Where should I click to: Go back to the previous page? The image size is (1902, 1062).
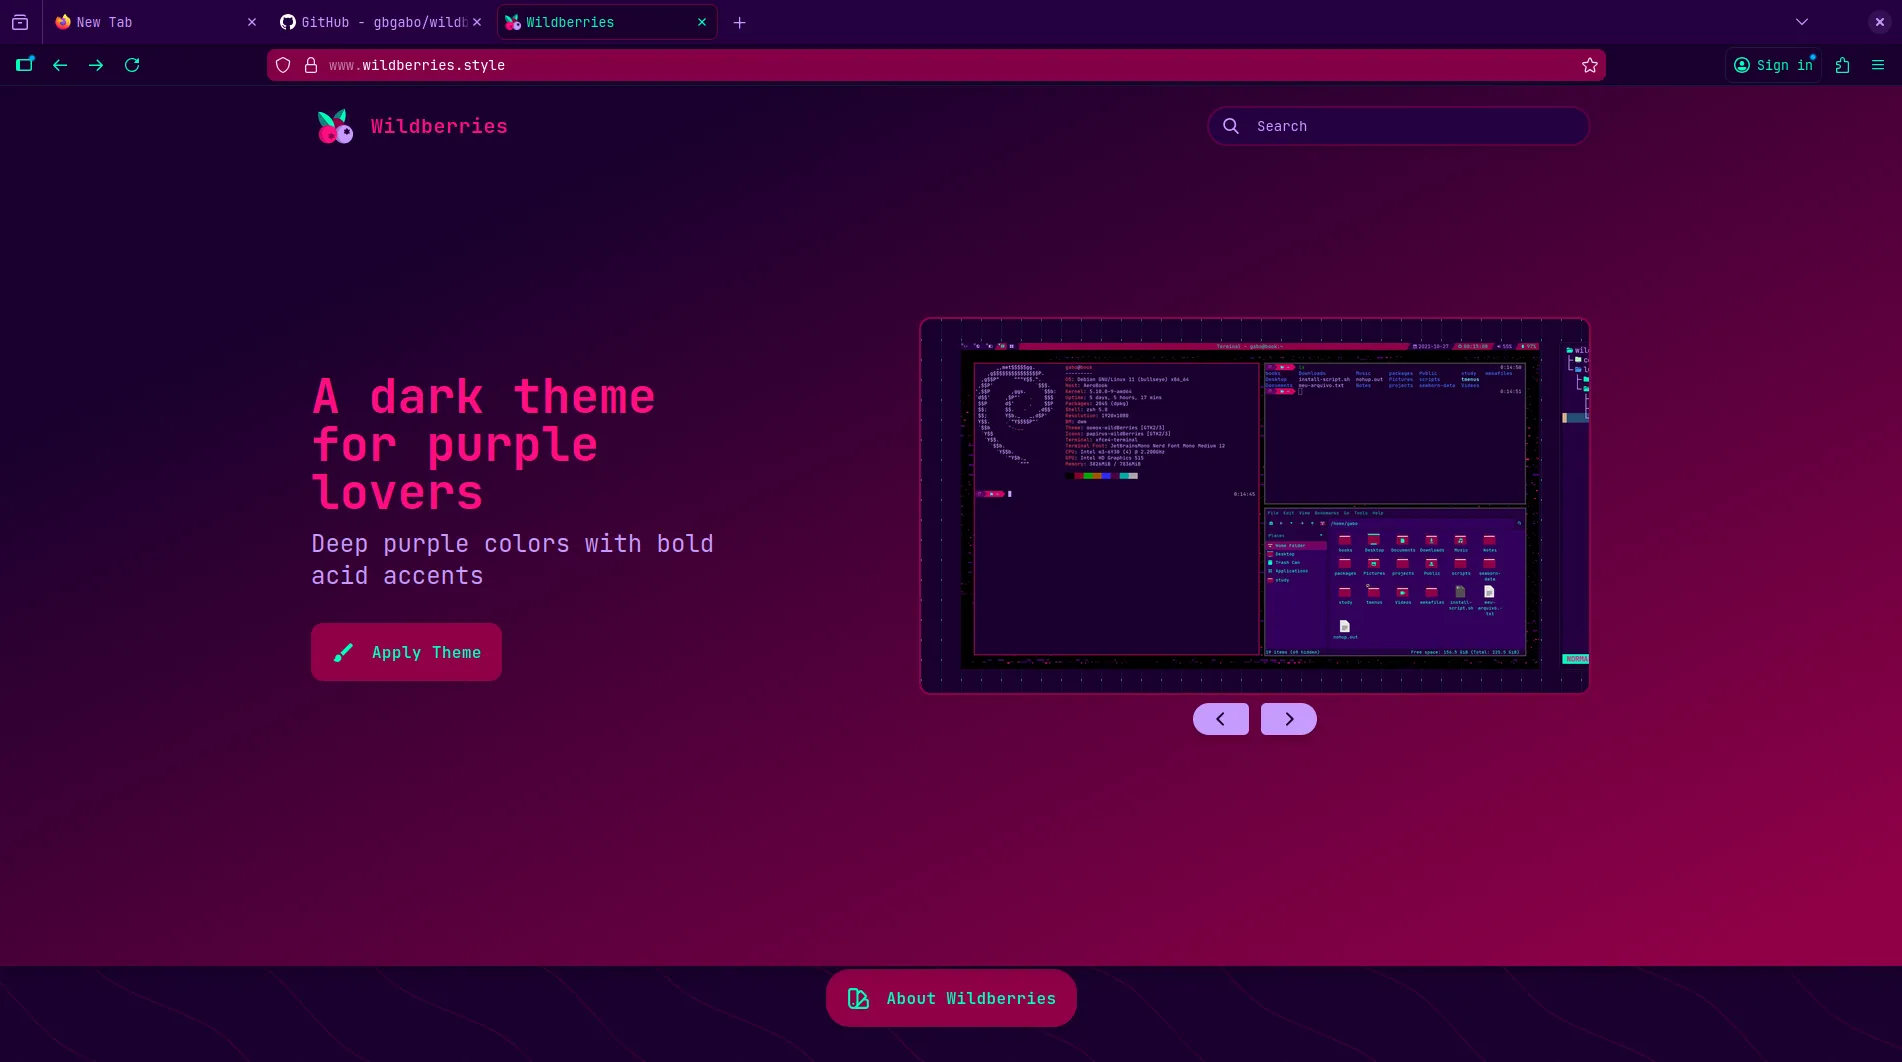60,66
